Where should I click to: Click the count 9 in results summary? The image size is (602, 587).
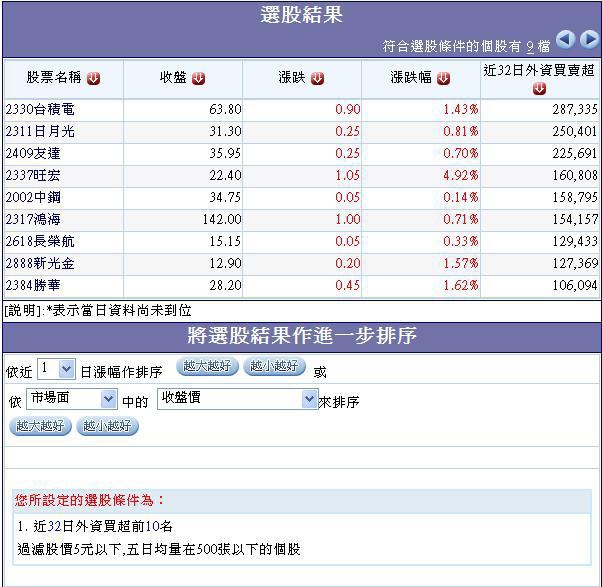click(530, 47)
